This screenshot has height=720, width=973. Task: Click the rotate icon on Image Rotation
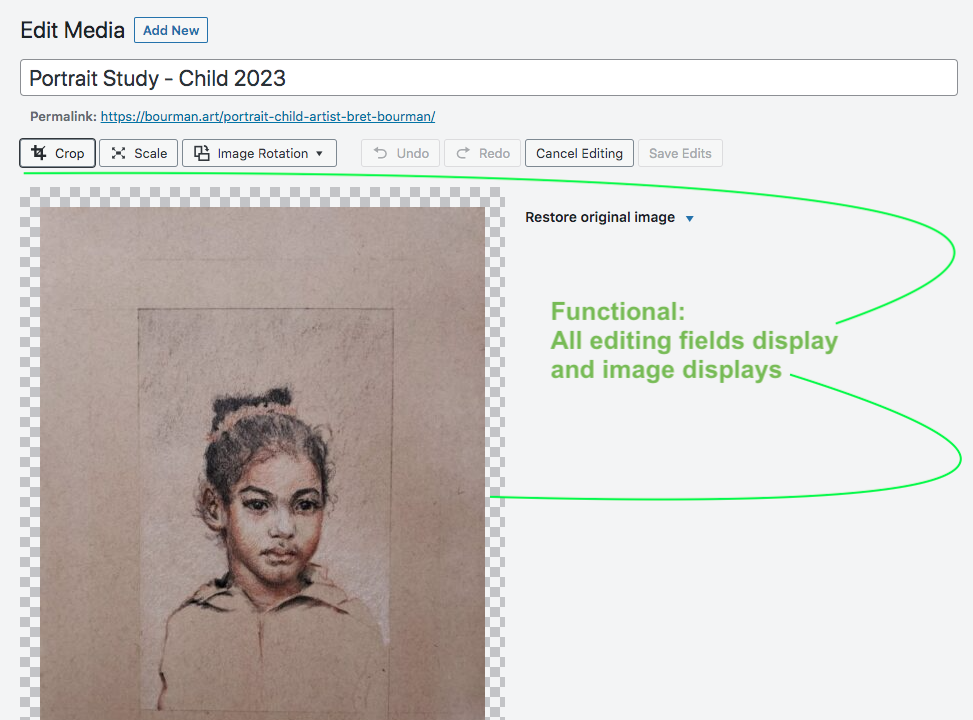[x=202, y=153]
